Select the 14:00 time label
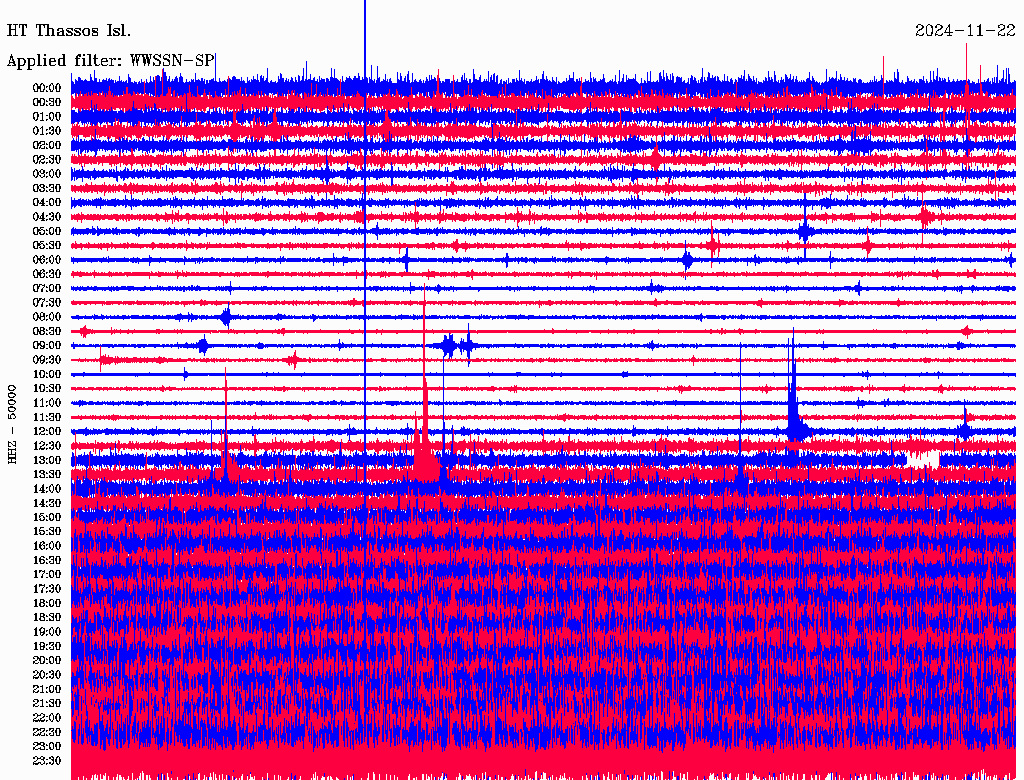This screenshot has height=780, width=1024. 47,489
